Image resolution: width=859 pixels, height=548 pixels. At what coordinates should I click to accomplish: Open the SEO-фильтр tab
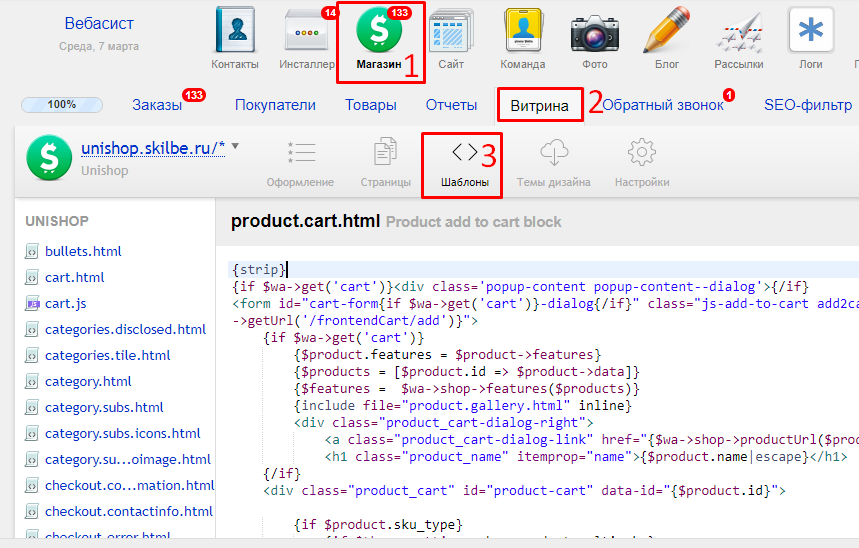[807, 105]
